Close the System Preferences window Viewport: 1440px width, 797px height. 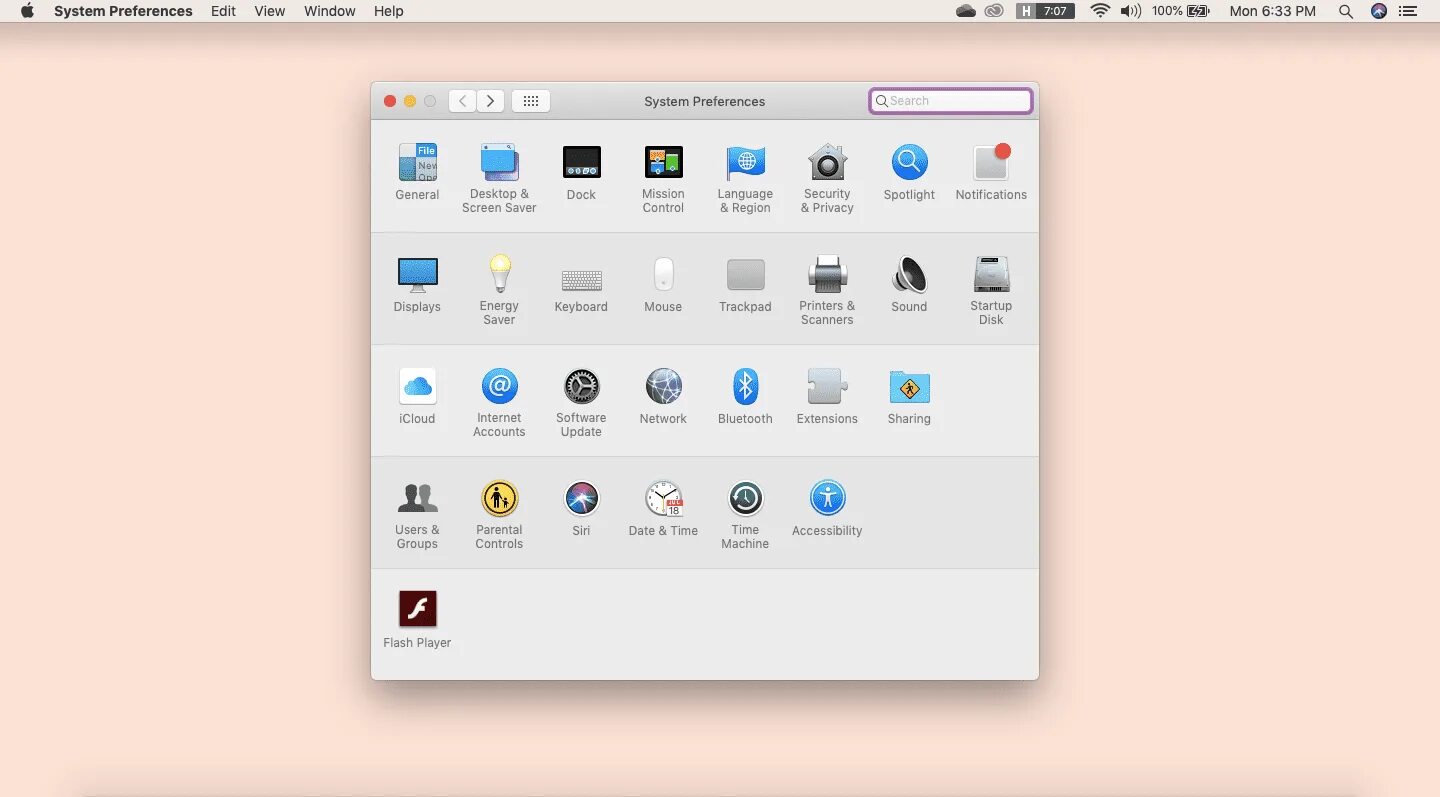(390, 101)
